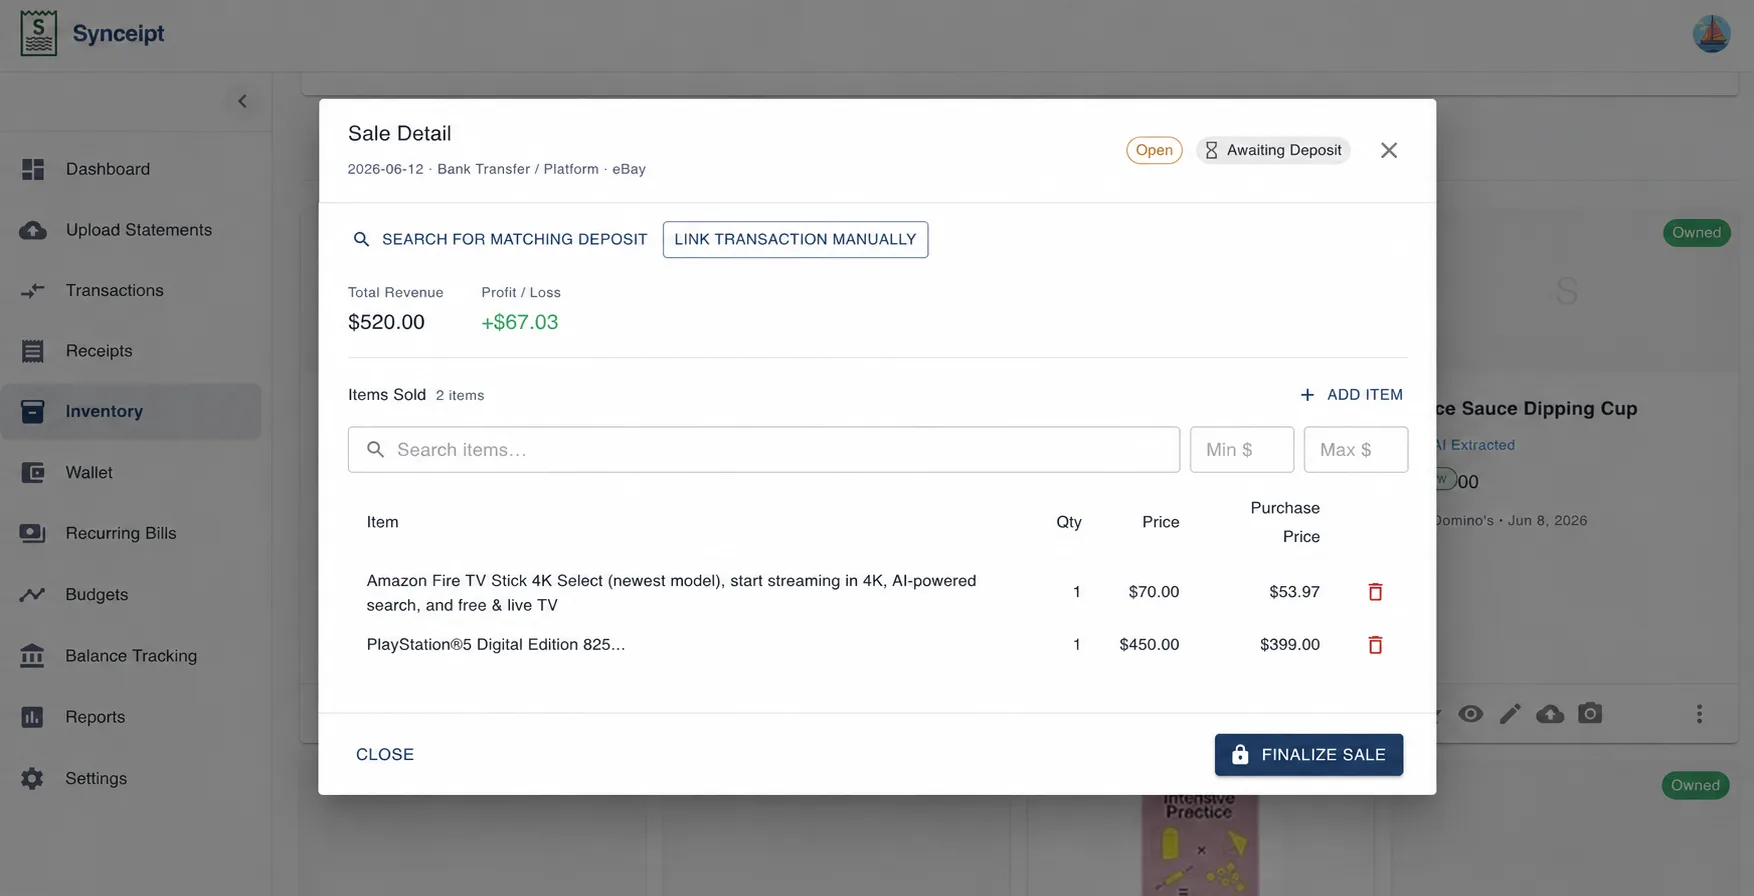Click the Settings gear icon
Image resolution: width=1754 pixels, height=896 pixels.
32,778
